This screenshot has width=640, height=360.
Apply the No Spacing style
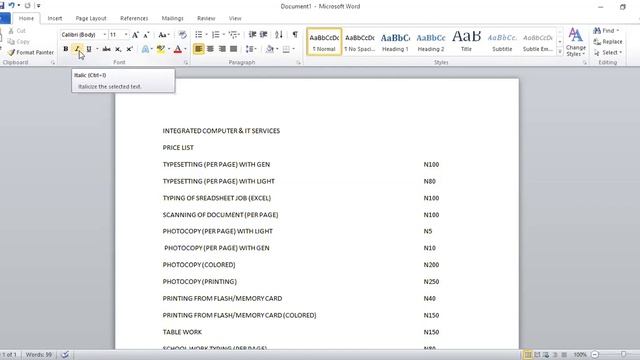tap(360, 42)
